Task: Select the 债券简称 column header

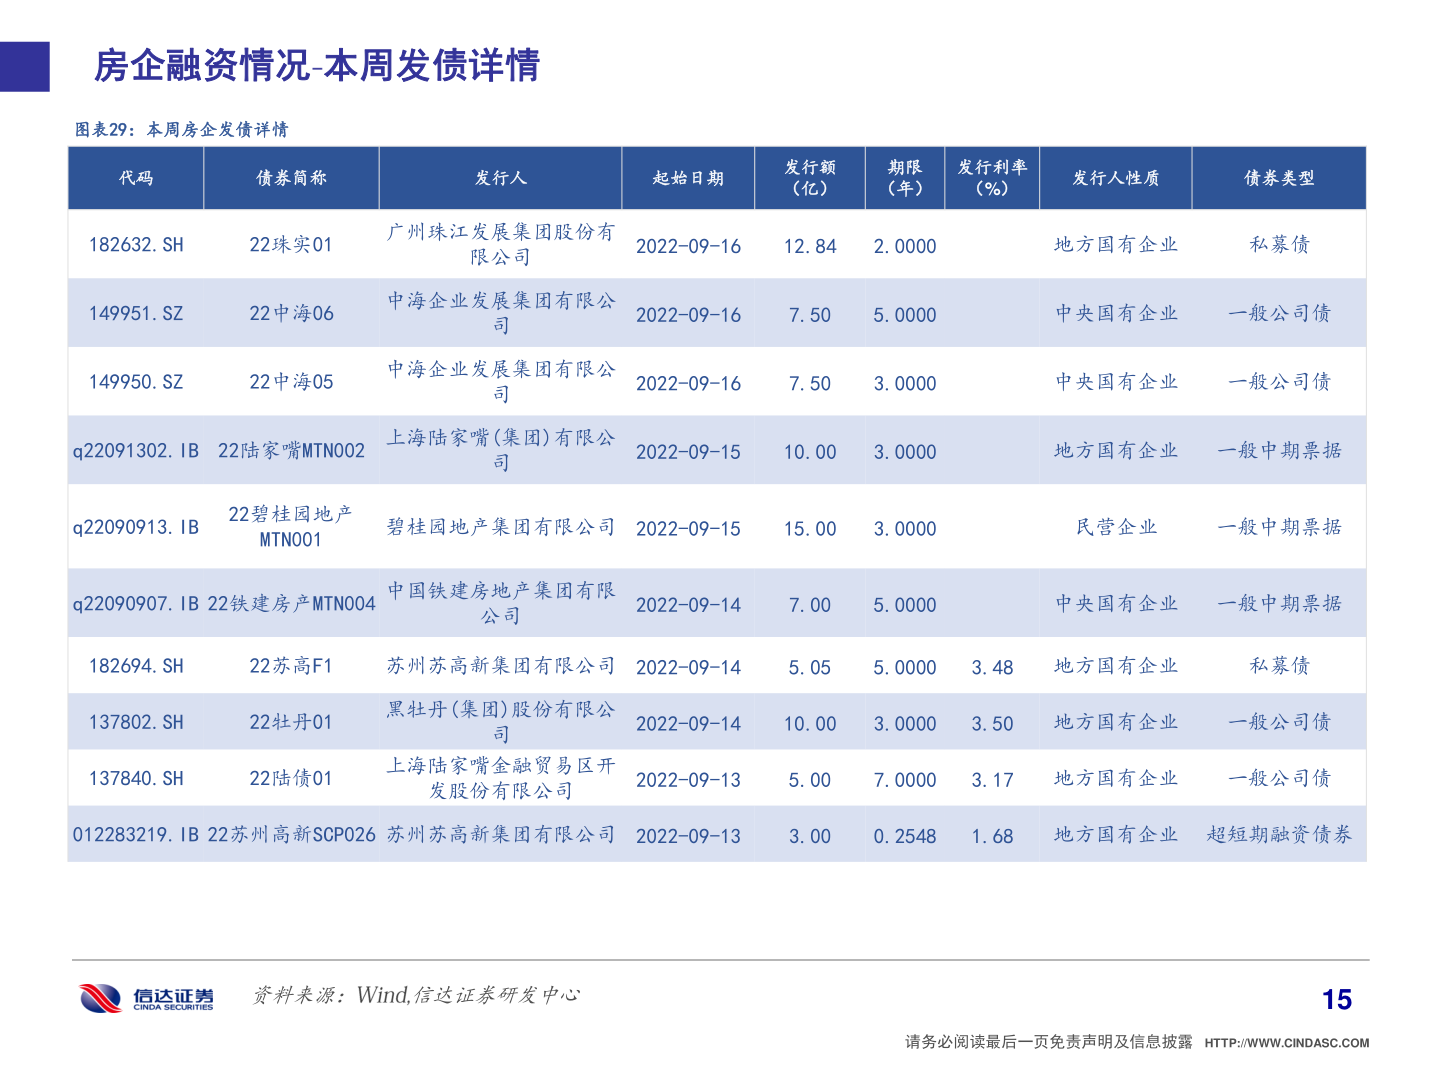Action: click(x=290, y=178)
